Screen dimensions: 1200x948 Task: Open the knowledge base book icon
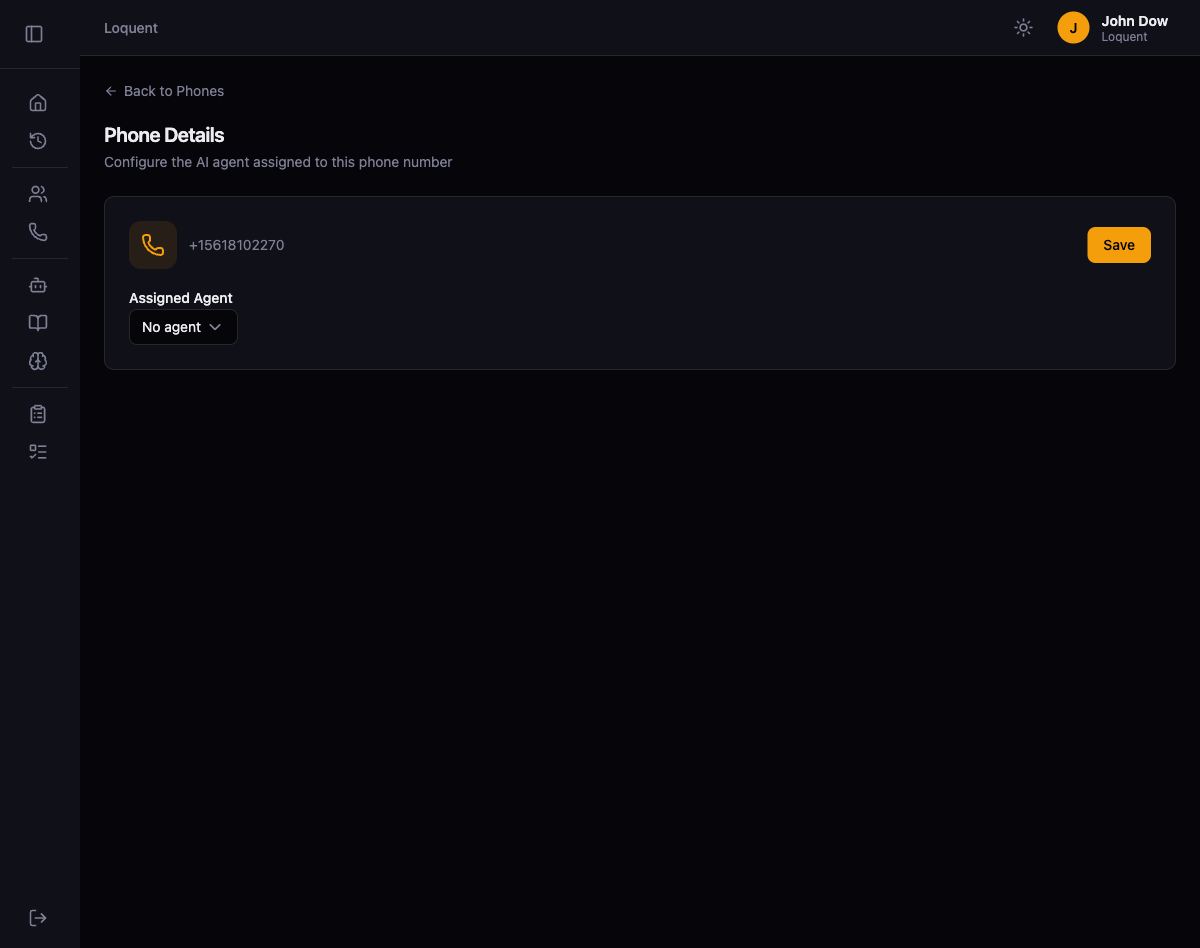point(38,323)
